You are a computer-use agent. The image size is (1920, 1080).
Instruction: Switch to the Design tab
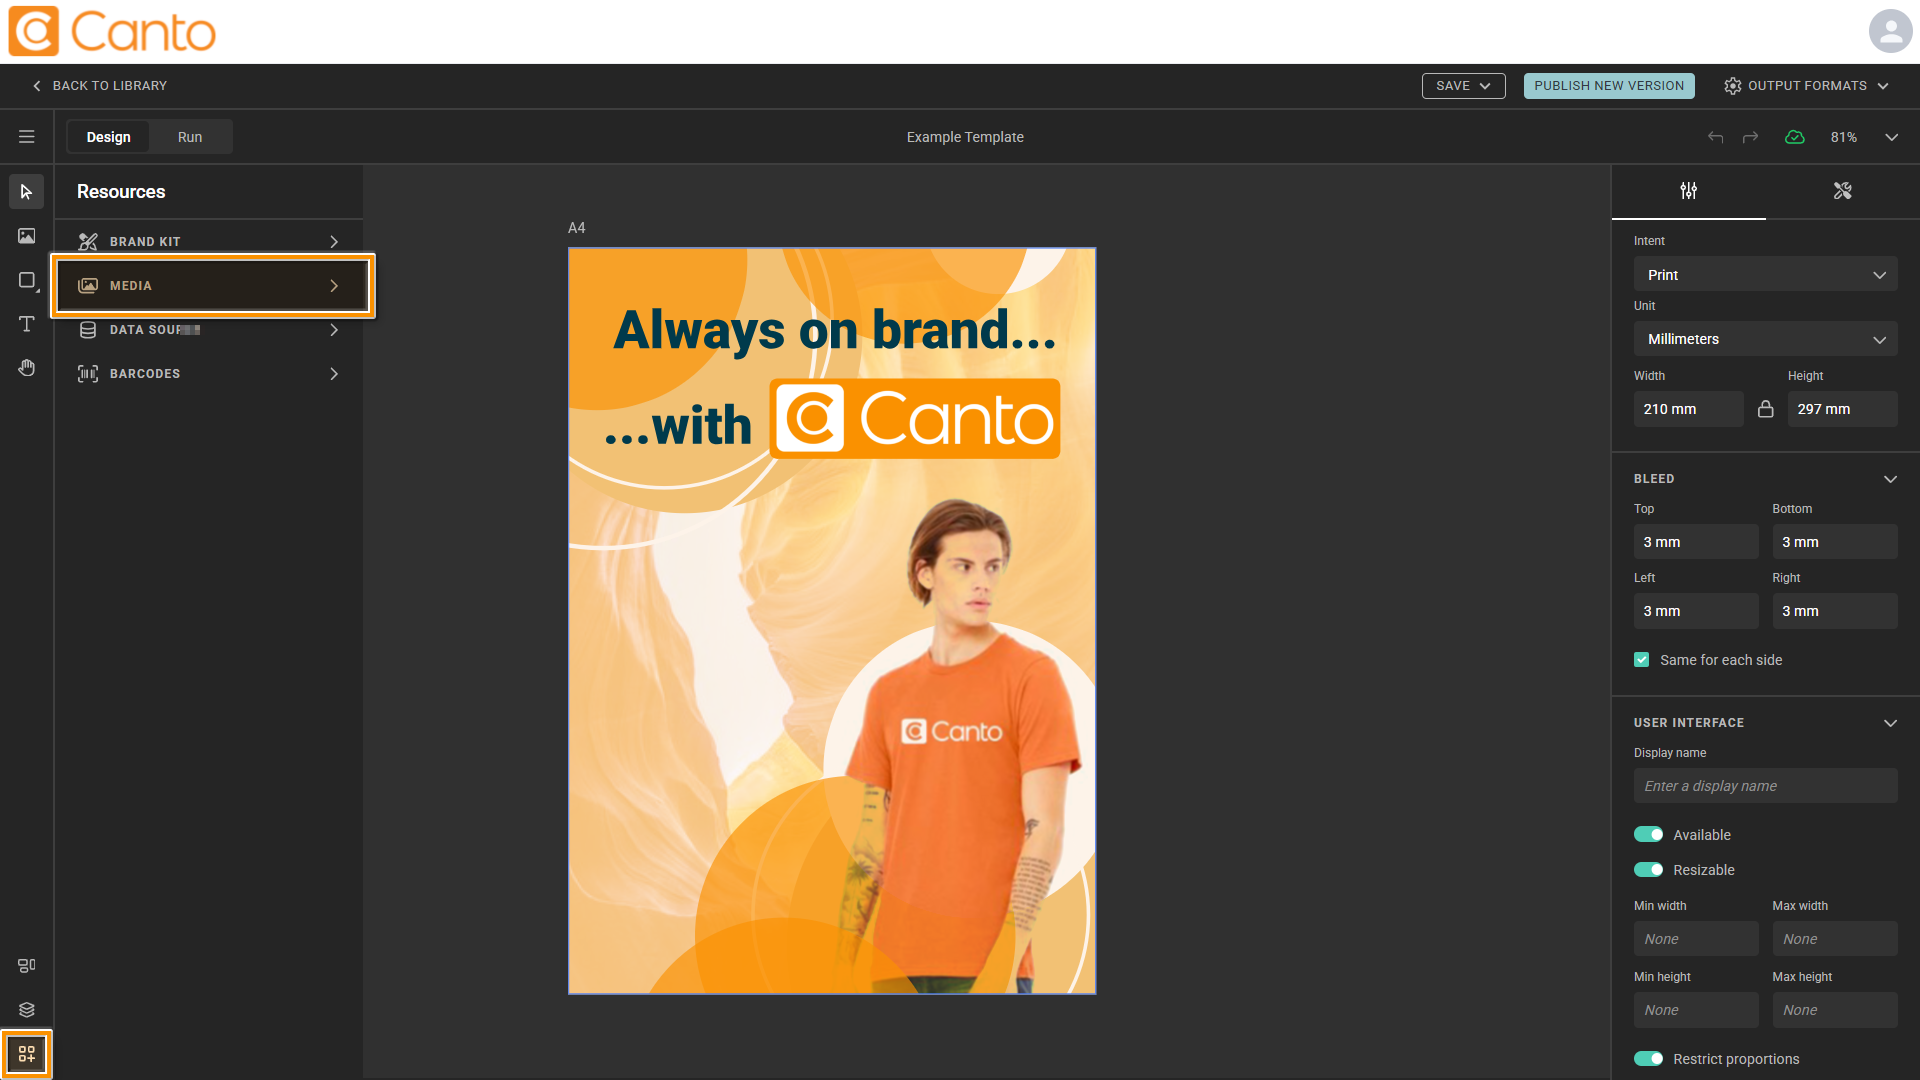click(x=109, y=137)
